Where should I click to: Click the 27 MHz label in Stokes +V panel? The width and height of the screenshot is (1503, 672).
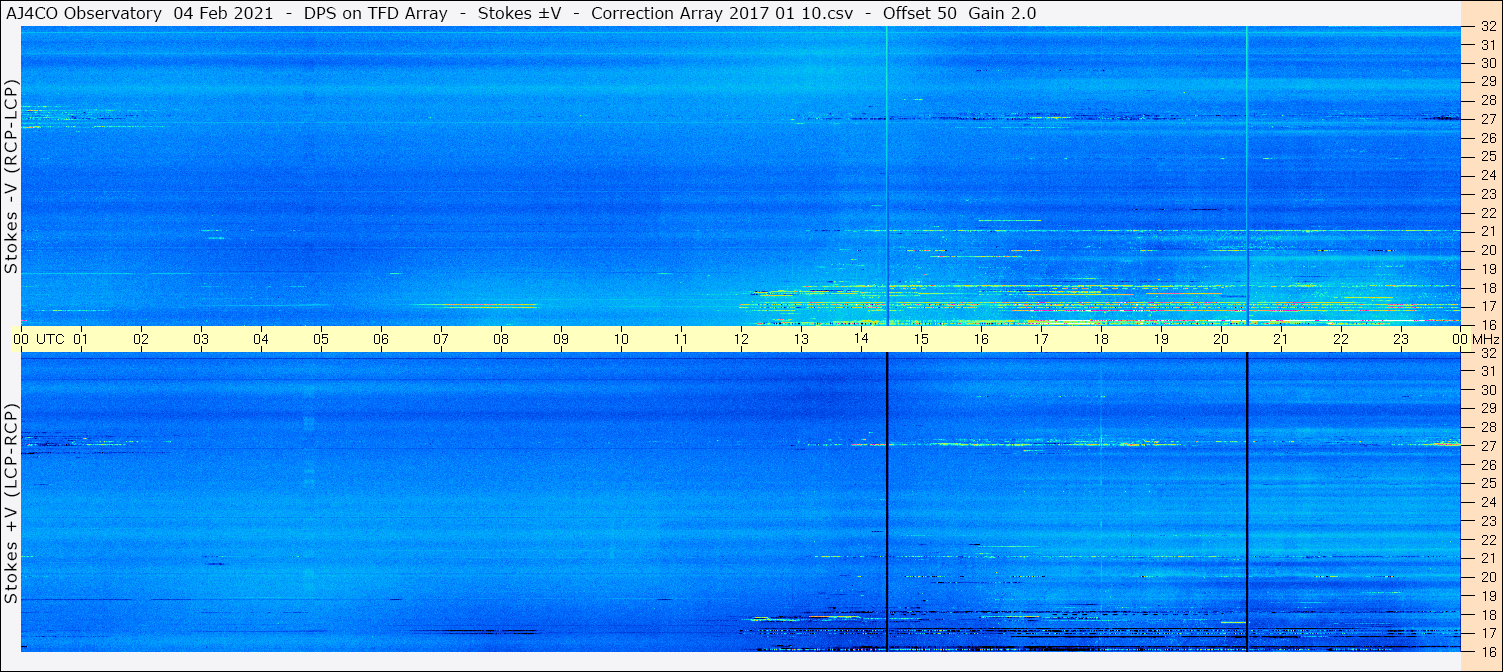(1488, 446)
